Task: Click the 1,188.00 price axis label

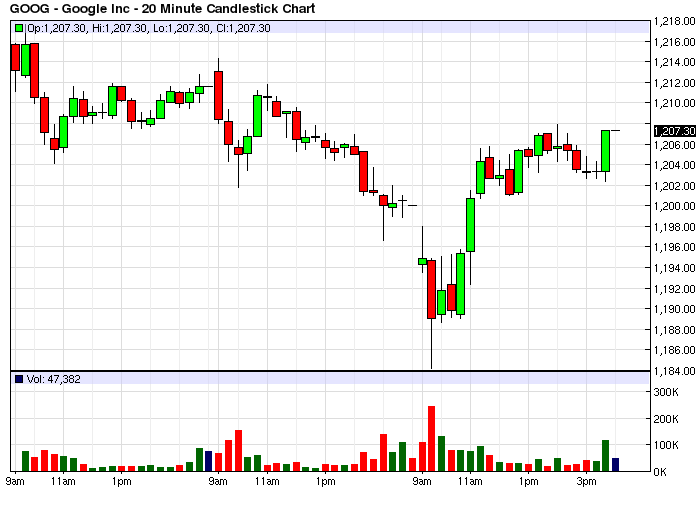Action: [675, 329]
